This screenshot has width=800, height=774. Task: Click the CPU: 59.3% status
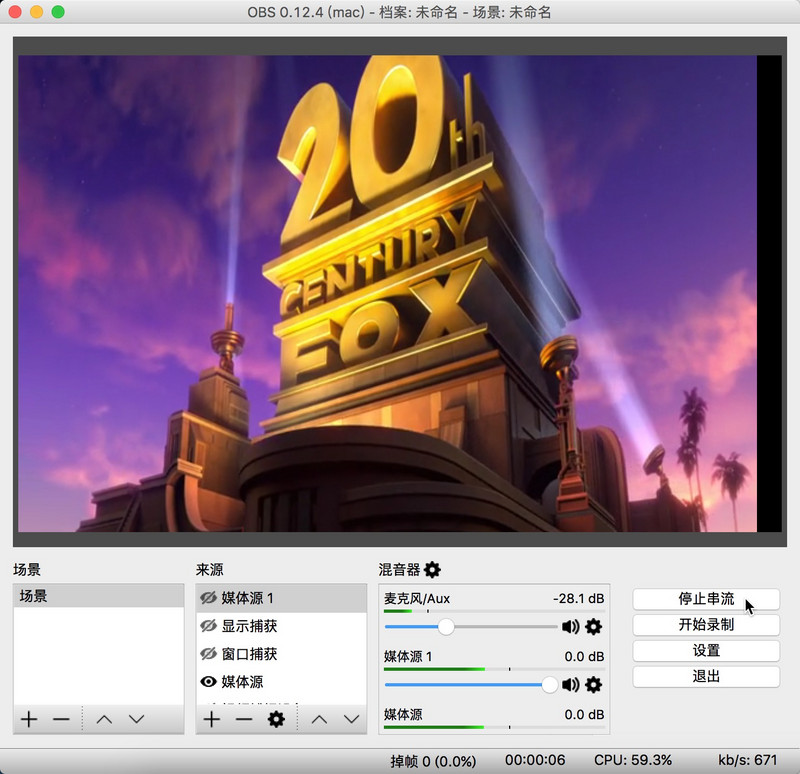(x=633, y=760)
